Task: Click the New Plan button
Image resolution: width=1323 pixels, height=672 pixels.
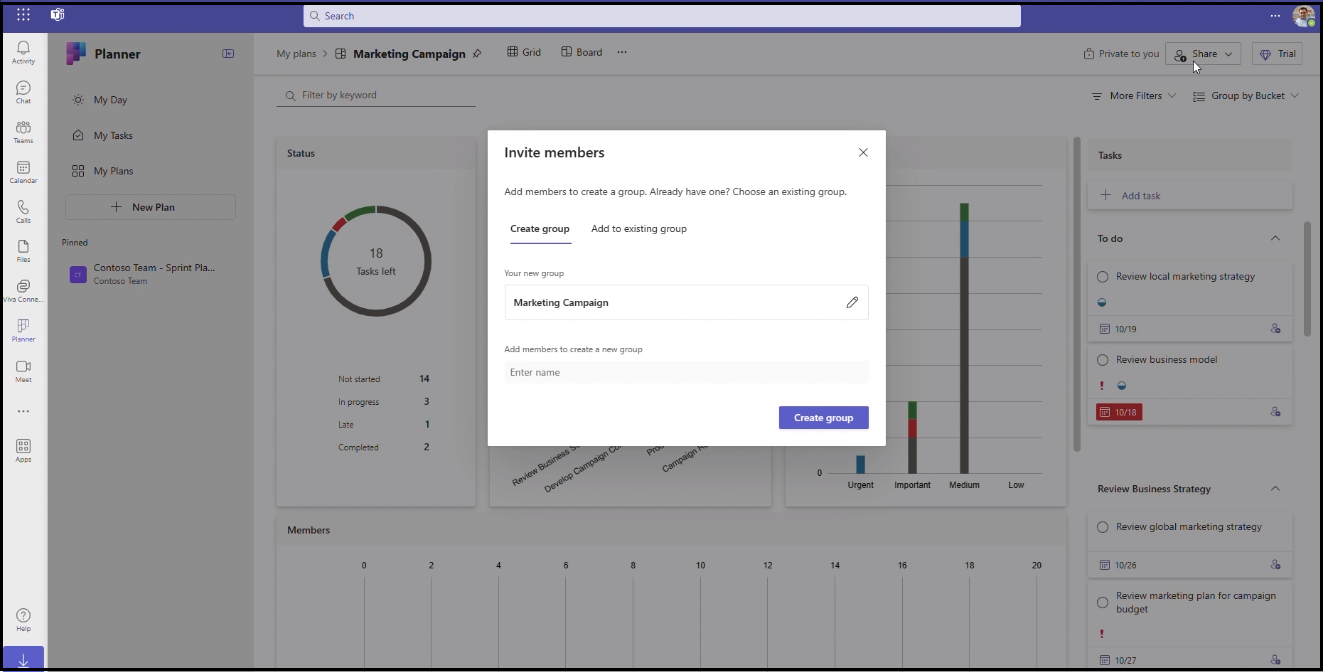Action: (150, 207)
